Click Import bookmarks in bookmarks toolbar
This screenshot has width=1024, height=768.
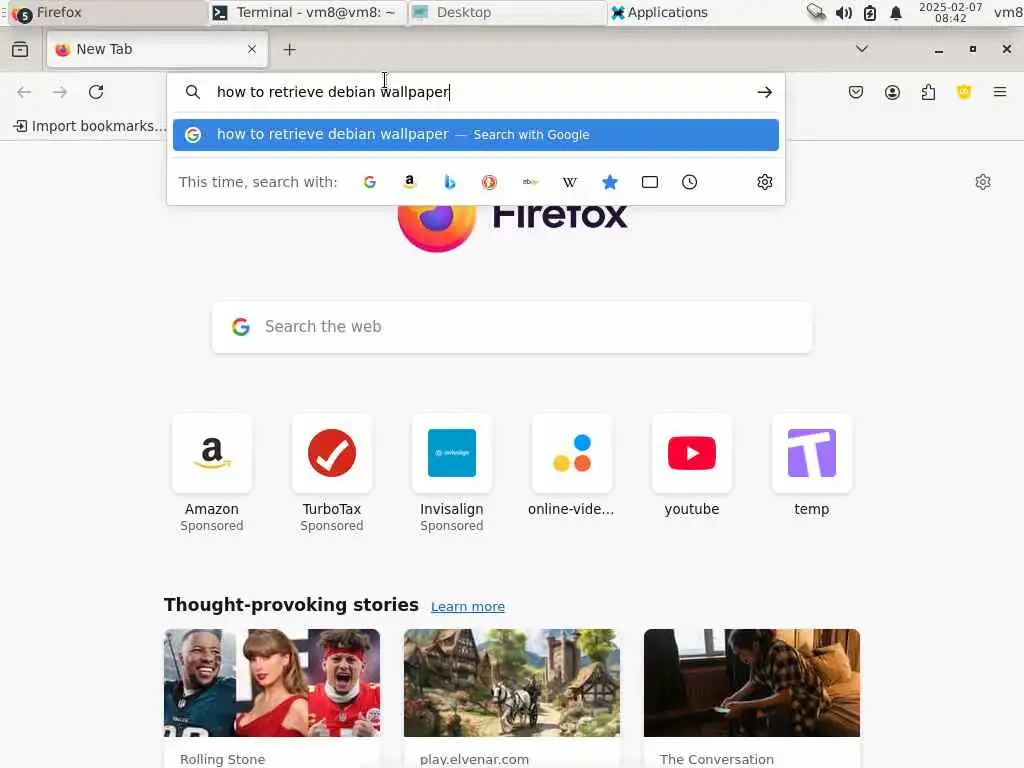tap(90, 126)
